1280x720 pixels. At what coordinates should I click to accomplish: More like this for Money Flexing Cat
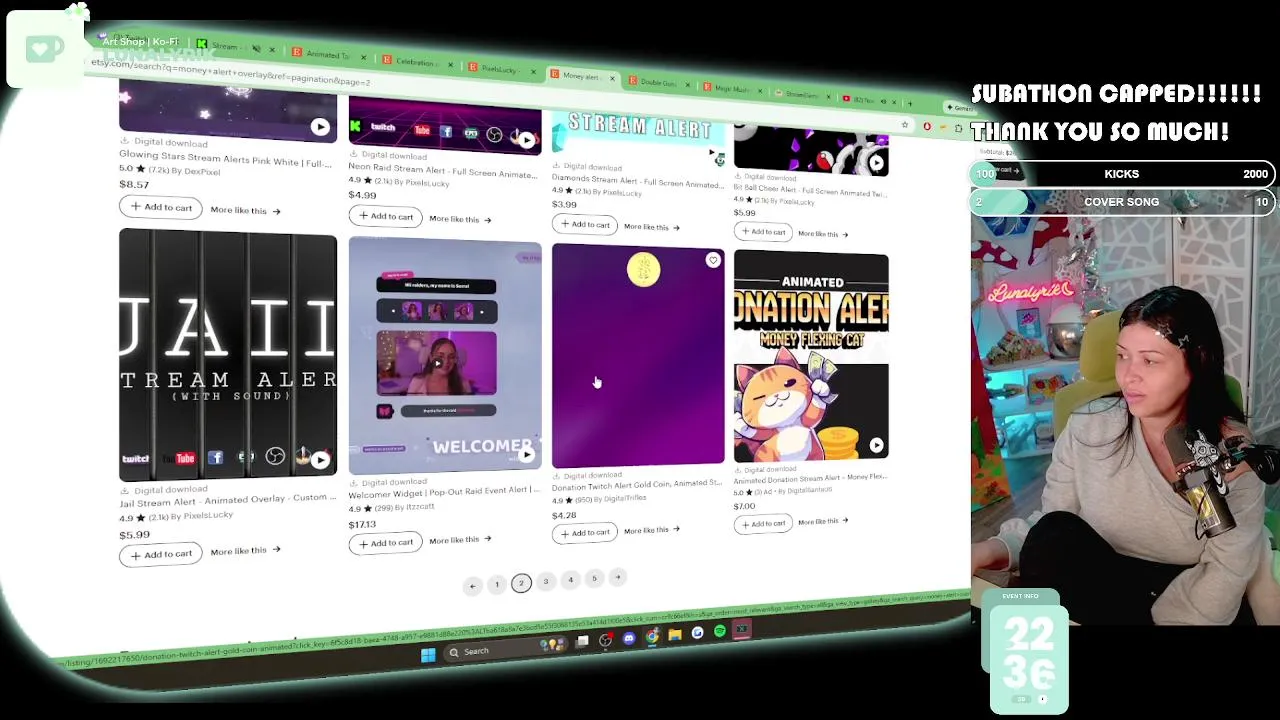pos(823,521)
